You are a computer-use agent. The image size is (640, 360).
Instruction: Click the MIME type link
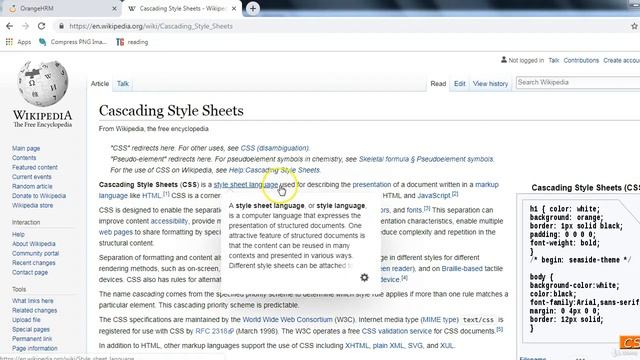point(439,320)
